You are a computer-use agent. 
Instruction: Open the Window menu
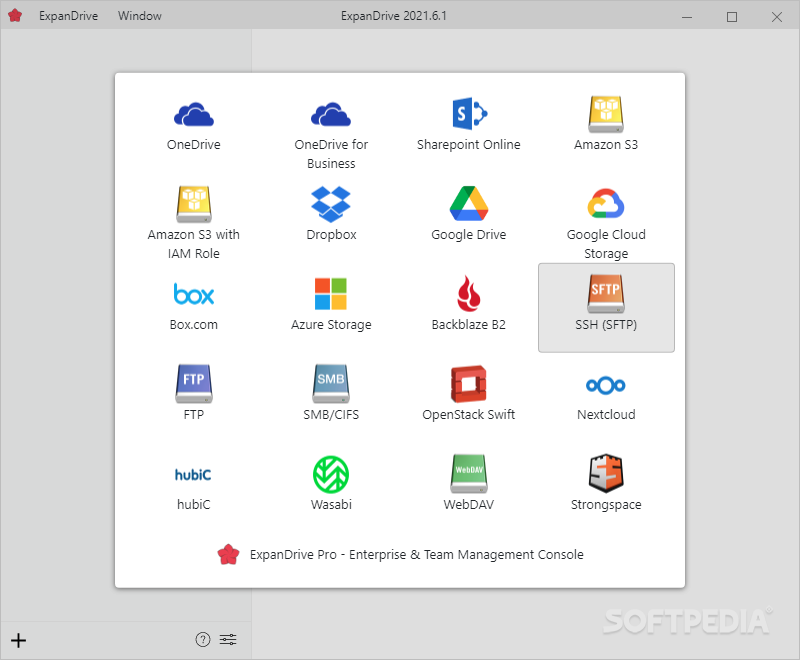(x=139, y=15)
